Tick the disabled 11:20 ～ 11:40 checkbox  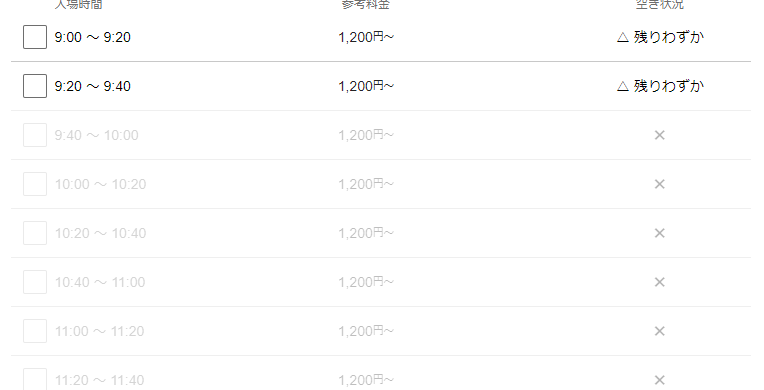point(35,379)
